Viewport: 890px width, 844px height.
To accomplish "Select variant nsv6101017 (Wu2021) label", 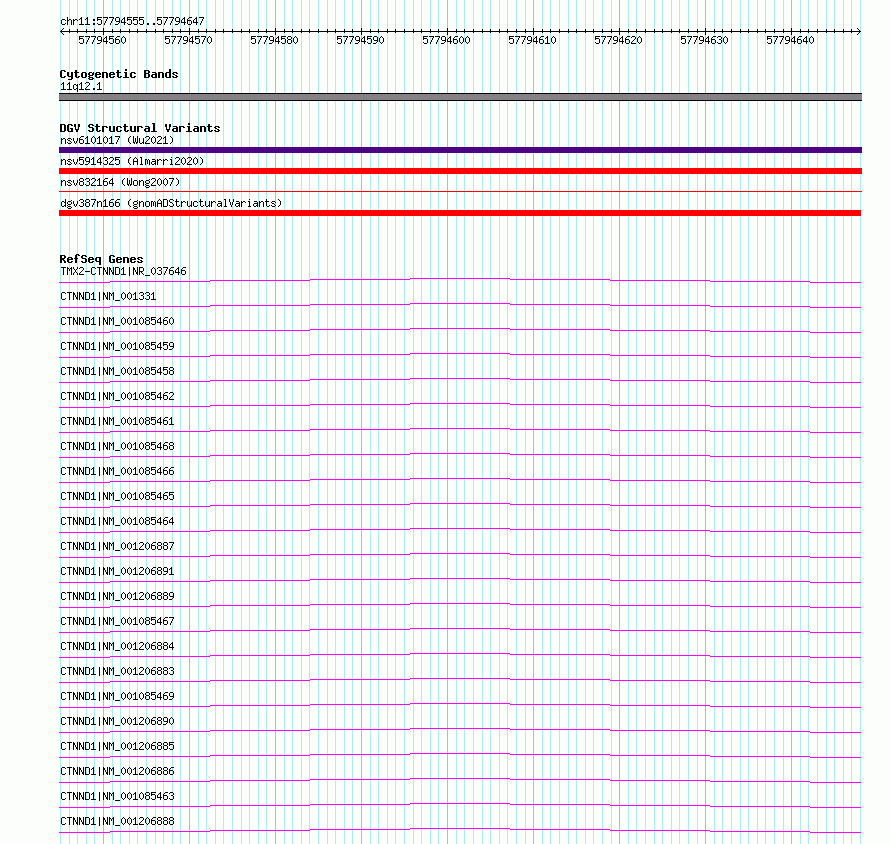I will coord(117,140).
